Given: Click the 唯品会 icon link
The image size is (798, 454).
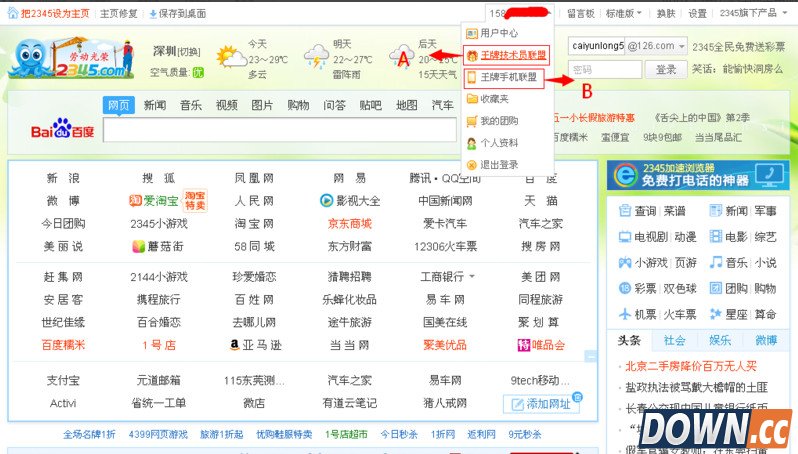Looking at the screenshot, I should click(524, 345).
